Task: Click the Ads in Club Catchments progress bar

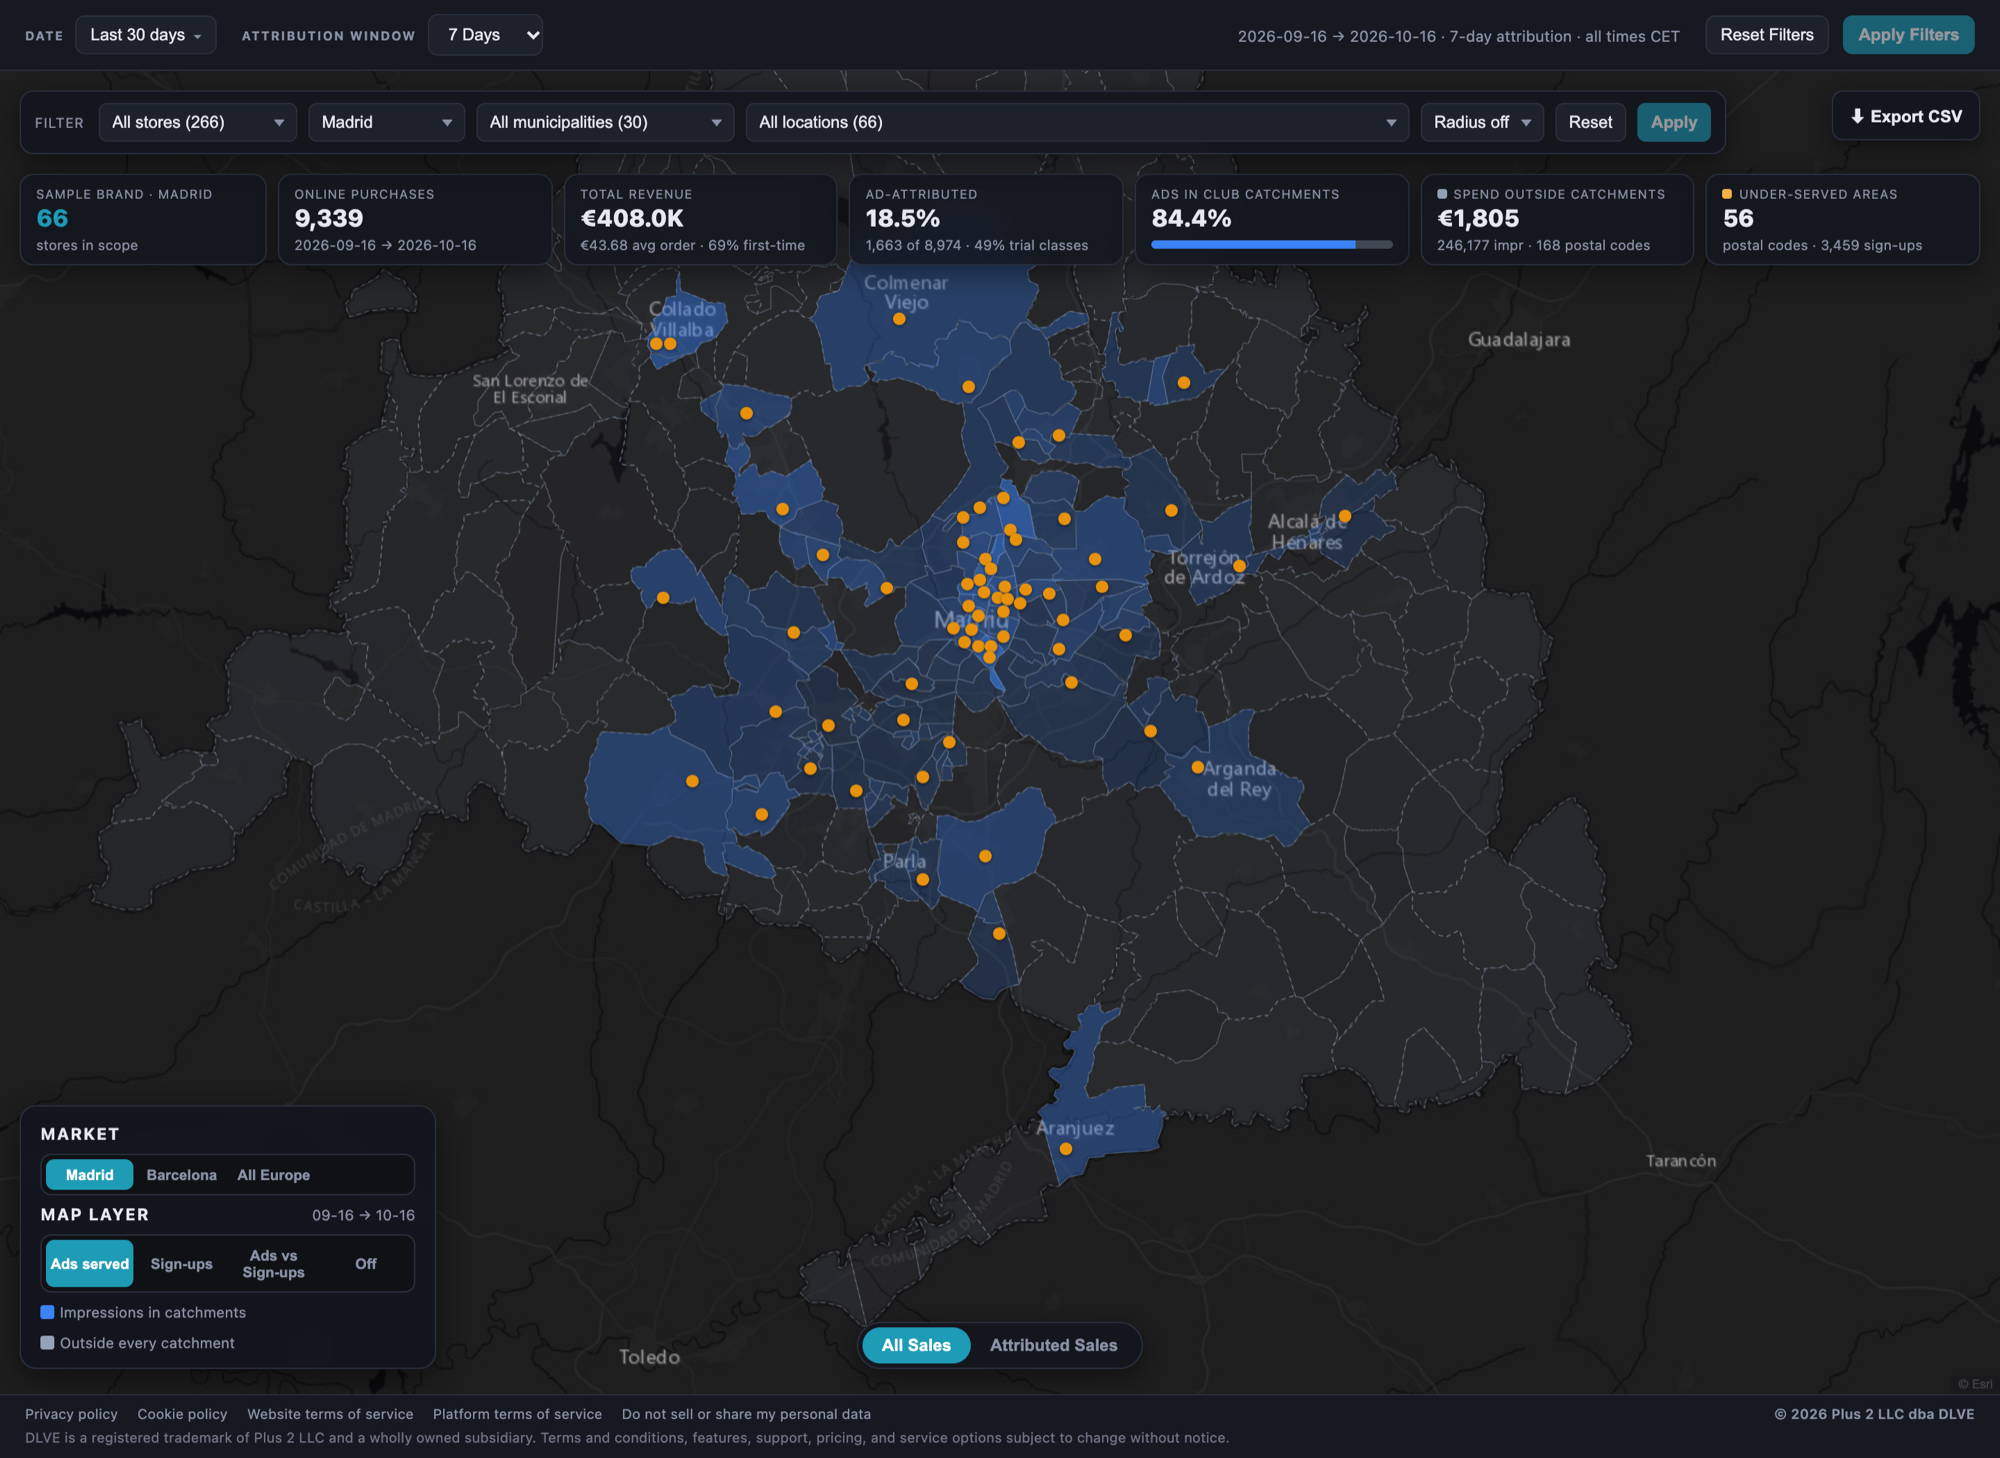Action: [1271, 244]
